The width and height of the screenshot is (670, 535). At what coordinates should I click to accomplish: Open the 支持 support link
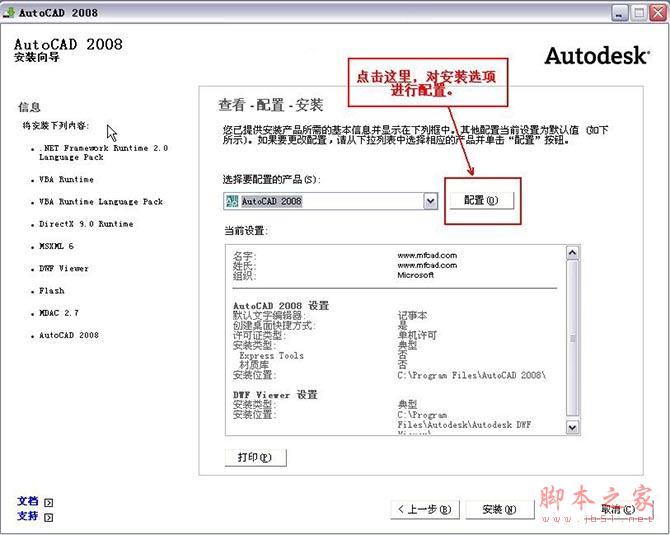pos(28,516)
